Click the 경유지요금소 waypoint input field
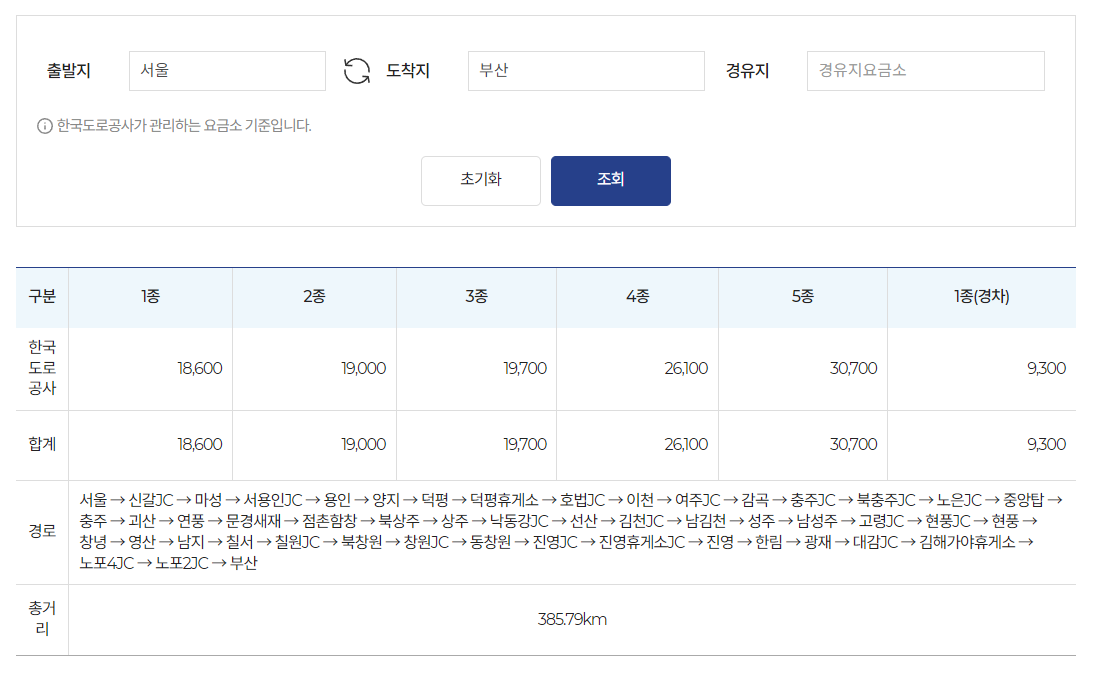 [925, 71]
